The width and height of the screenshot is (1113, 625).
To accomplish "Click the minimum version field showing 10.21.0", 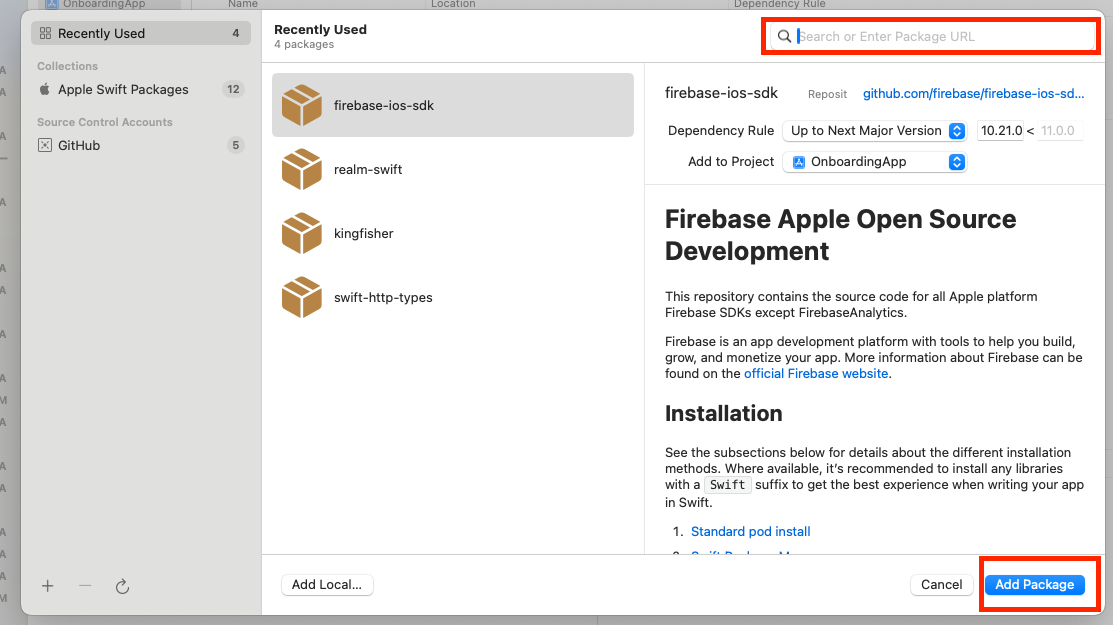I will click(1000, 131).
